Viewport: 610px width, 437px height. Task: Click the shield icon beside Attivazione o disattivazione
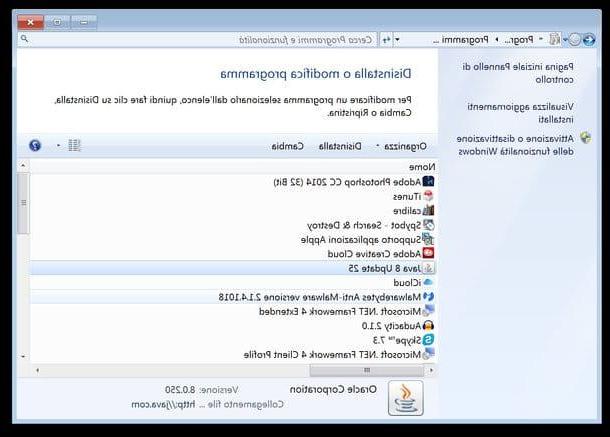pos(585,137)
